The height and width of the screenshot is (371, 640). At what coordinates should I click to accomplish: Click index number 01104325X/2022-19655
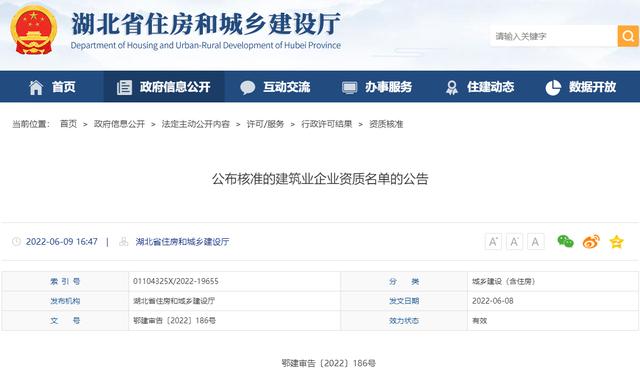click(x=176, y=281)
